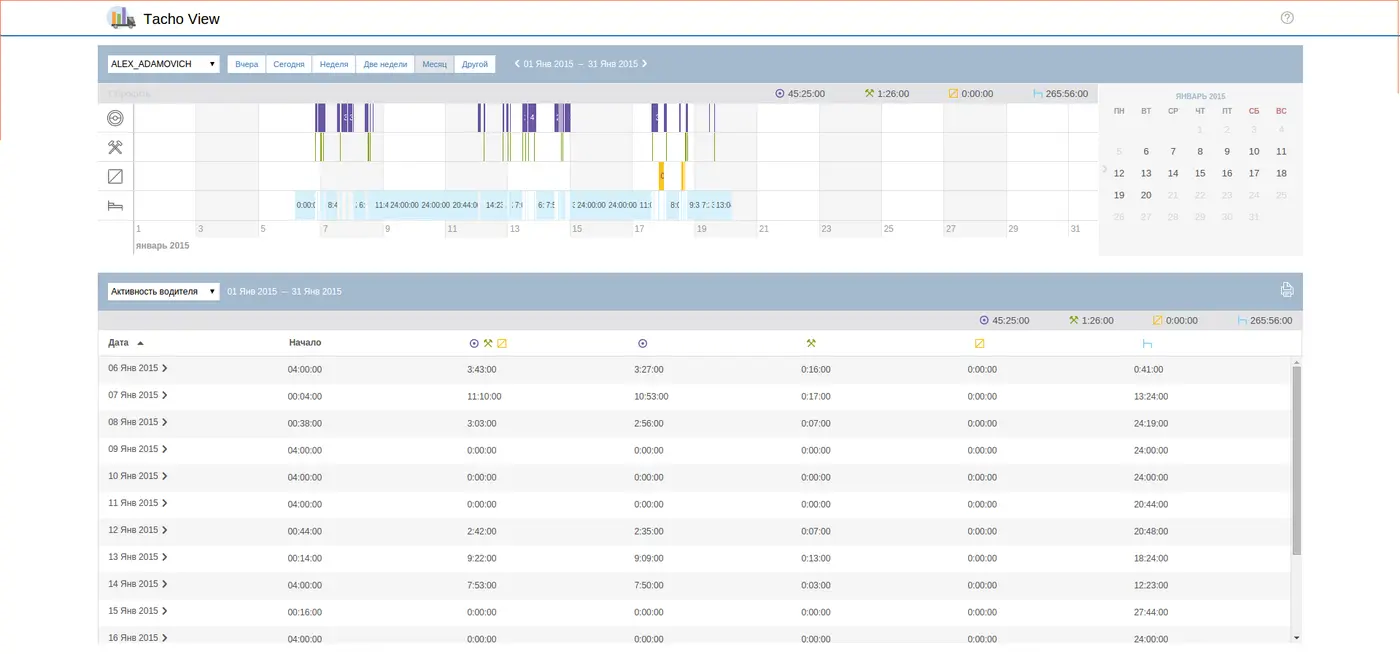Image resolution: width=1400 pixels, height=654 pixels.
Task: Pick January 20 in the calendar
Action: point(1146,195)
